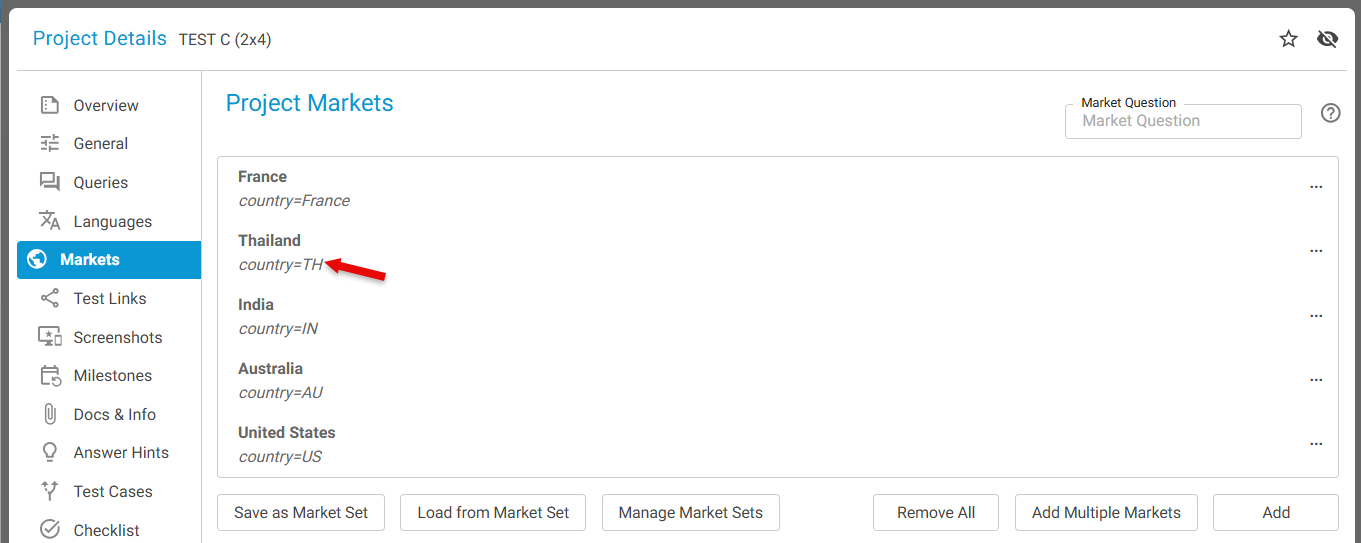Screen dimensions: 1361x543
Task: Click the help question mark icon
Action: click(x=1330, y=113)
